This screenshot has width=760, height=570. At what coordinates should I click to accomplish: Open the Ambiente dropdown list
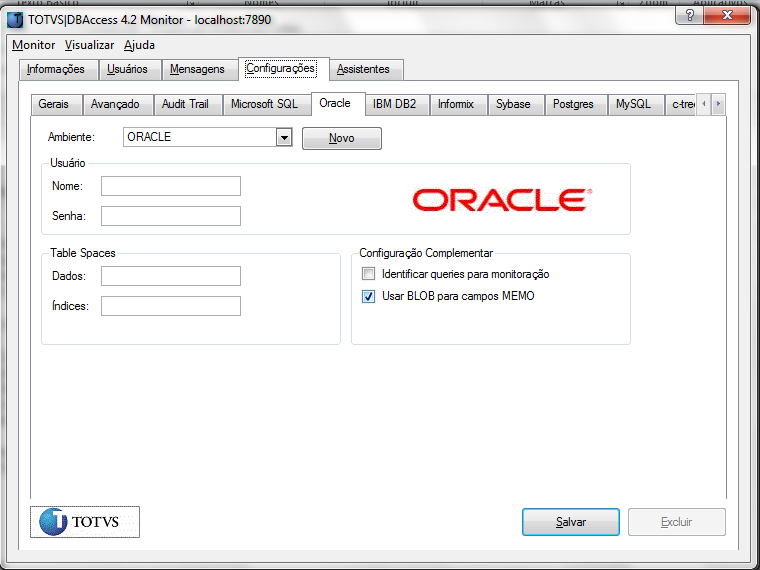284,138
